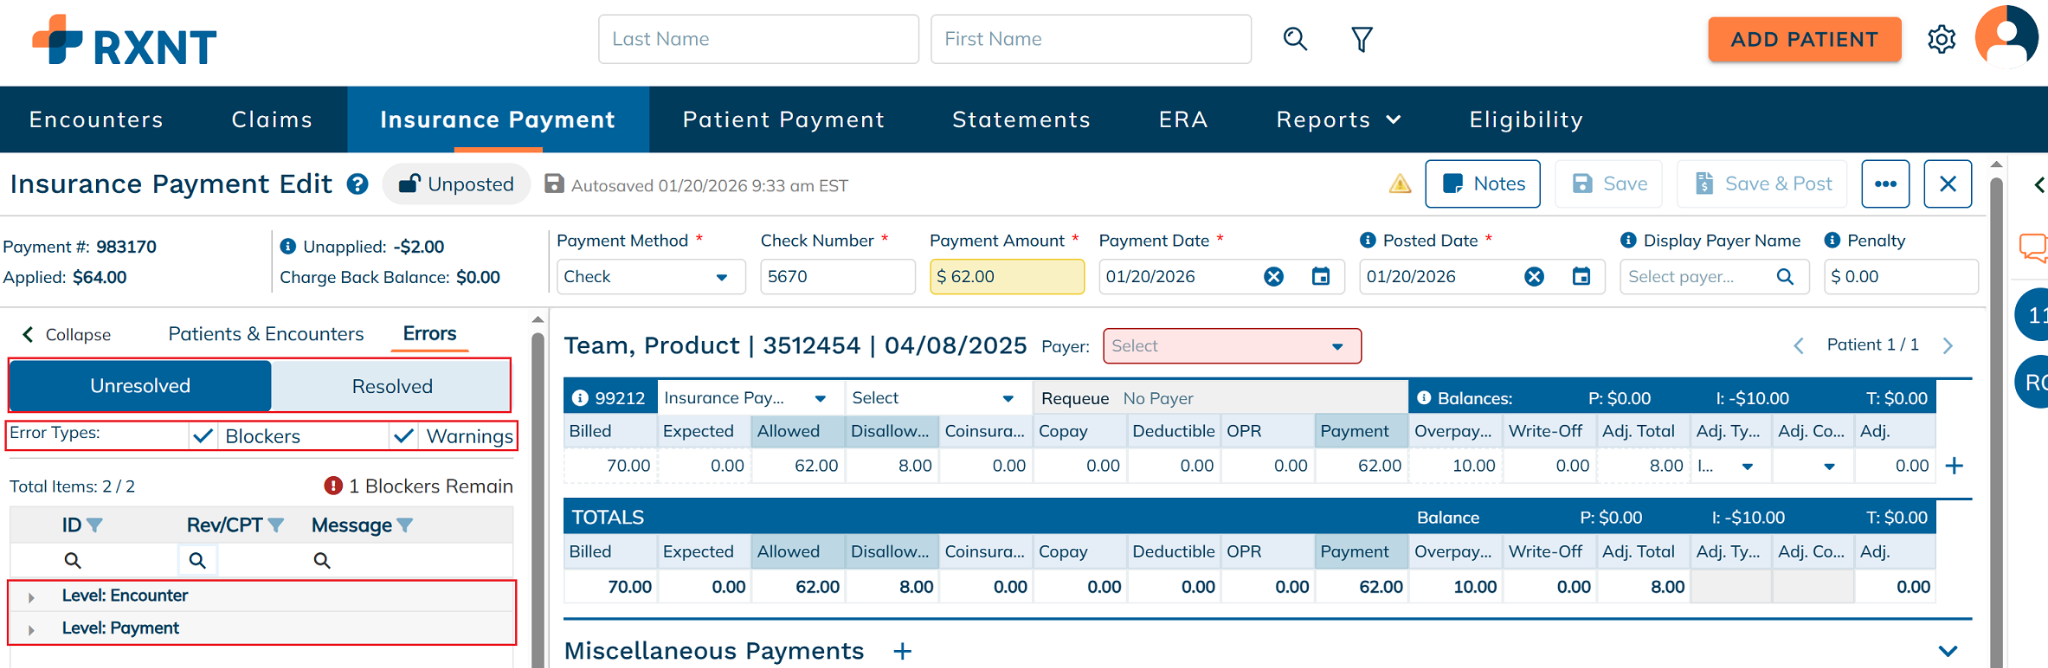Click the patient search magnifier icon
Screen dimensions: 2048x668
pyautogui.click(x=1295, y=39)
